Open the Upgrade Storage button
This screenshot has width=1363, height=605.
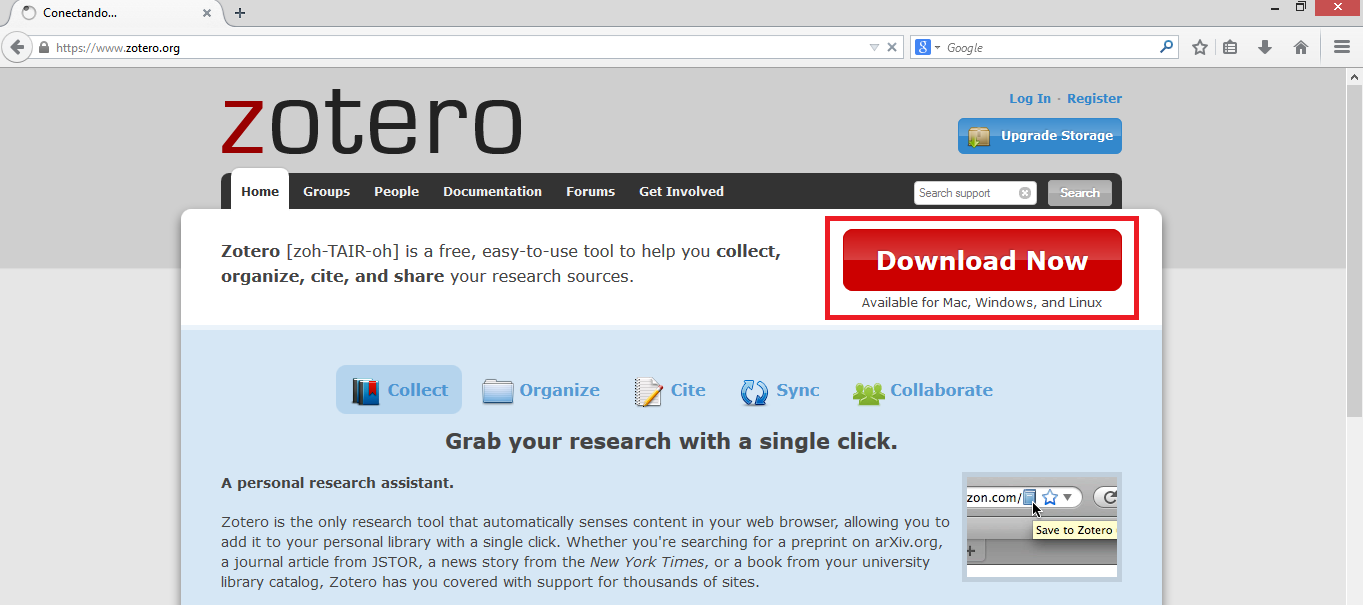tap(1038, 135)
